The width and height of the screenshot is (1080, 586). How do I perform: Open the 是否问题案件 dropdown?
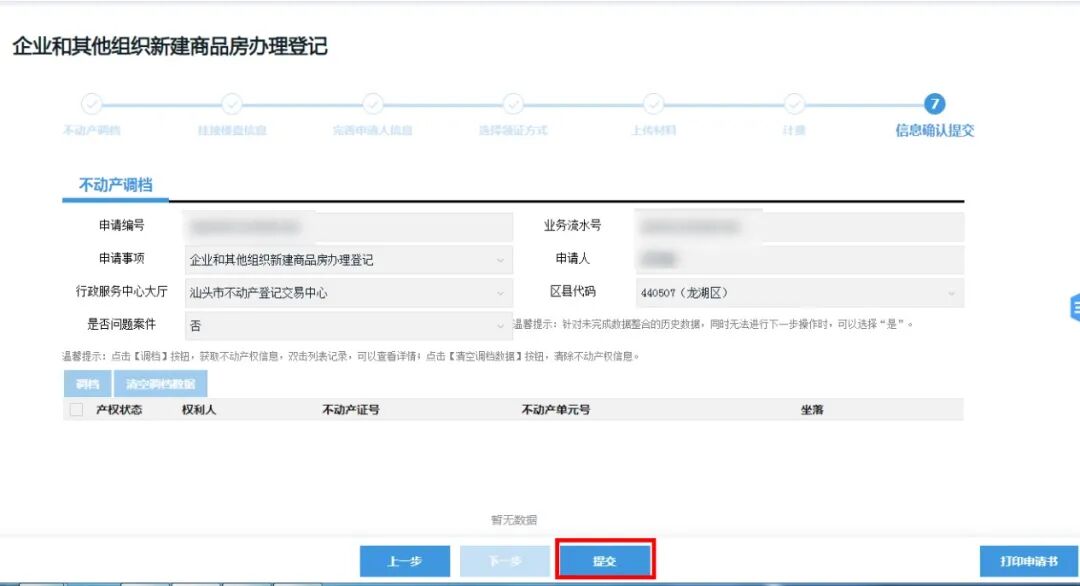497,325
